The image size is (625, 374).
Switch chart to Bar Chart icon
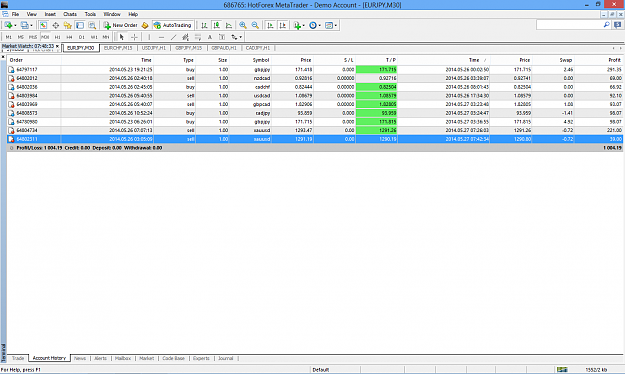[204, 25]
